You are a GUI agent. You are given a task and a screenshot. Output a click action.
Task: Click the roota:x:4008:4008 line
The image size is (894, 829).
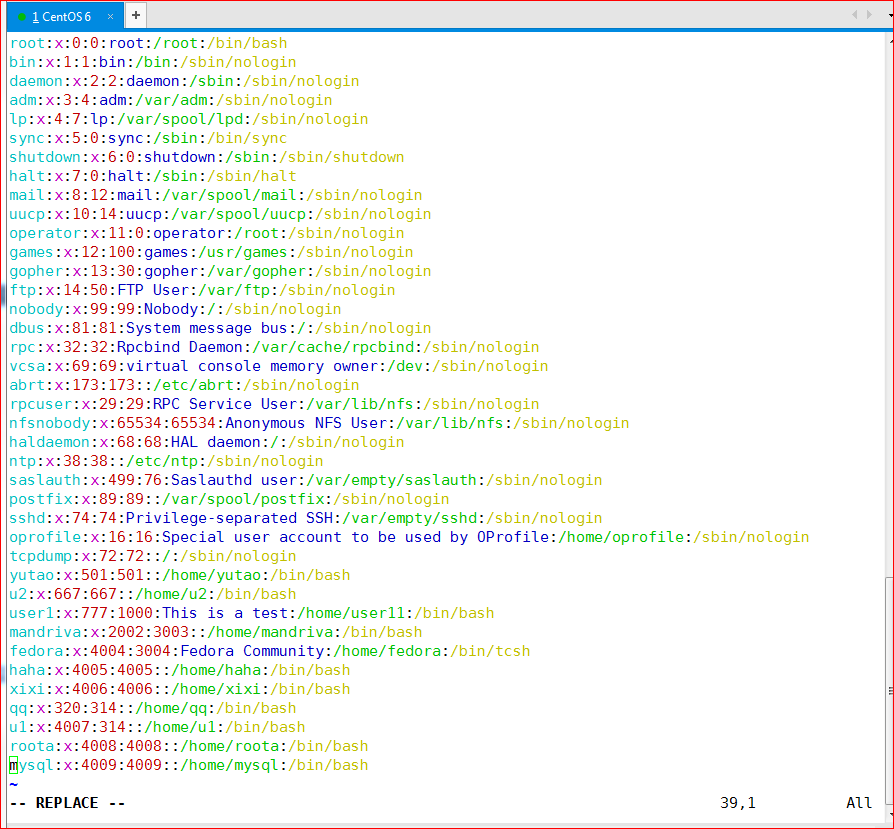coord(189,746)
